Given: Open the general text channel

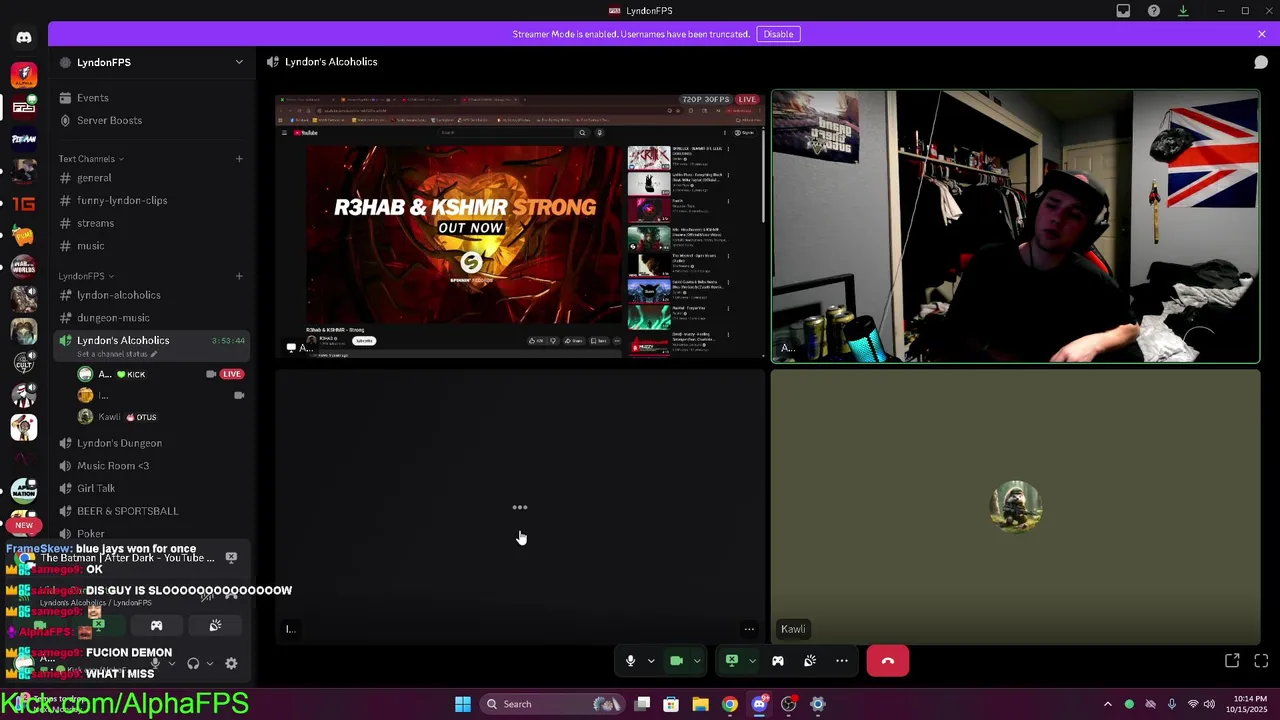Looking at the screenshot, I should coord(152,178).
